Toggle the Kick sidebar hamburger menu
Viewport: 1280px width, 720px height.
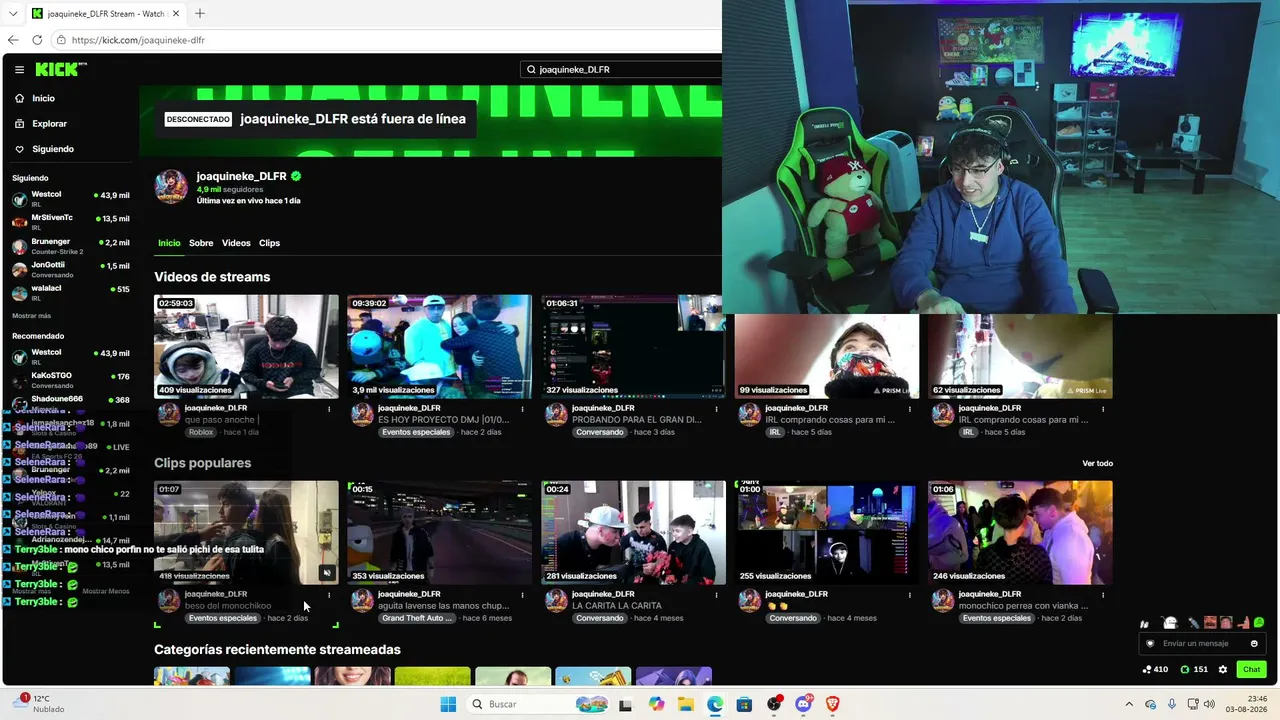19,70
